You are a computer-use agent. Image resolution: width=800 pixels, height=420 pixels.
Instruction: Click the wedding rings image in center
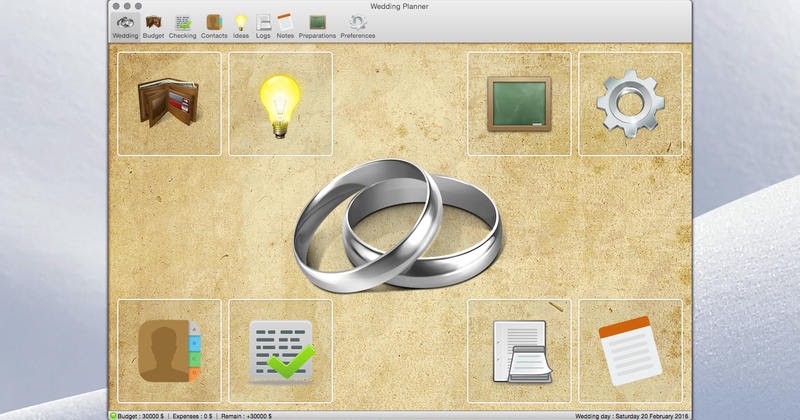(398, 226)
